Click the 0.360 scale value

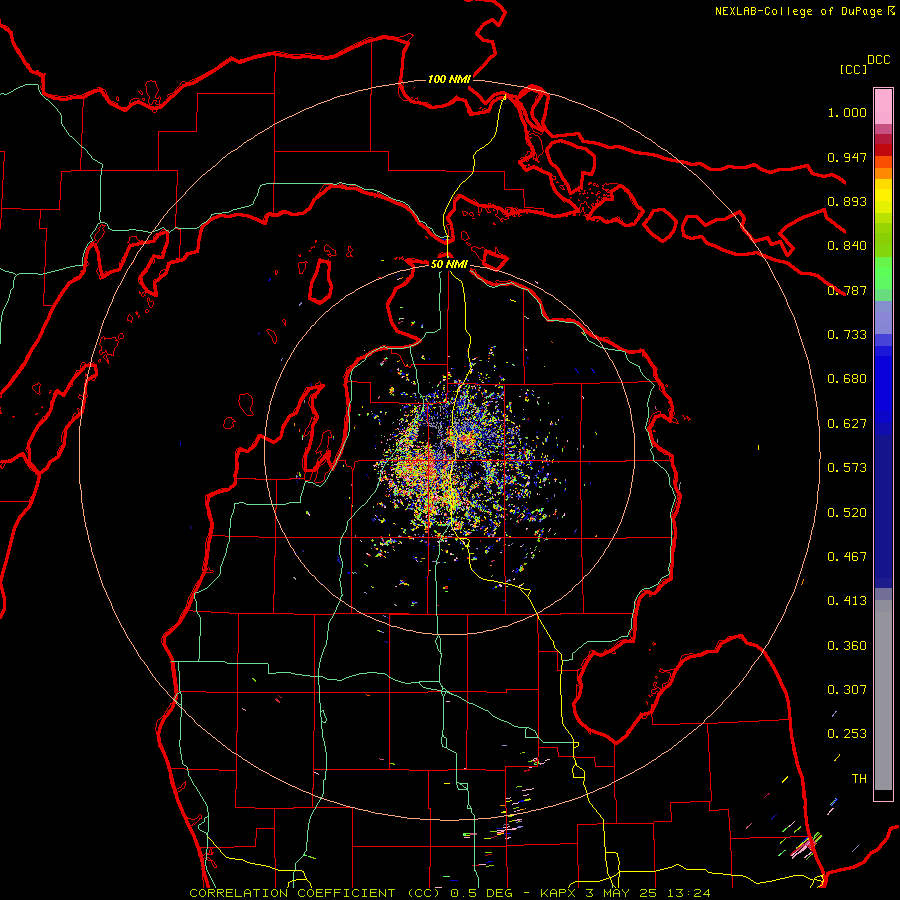(847, 646)
